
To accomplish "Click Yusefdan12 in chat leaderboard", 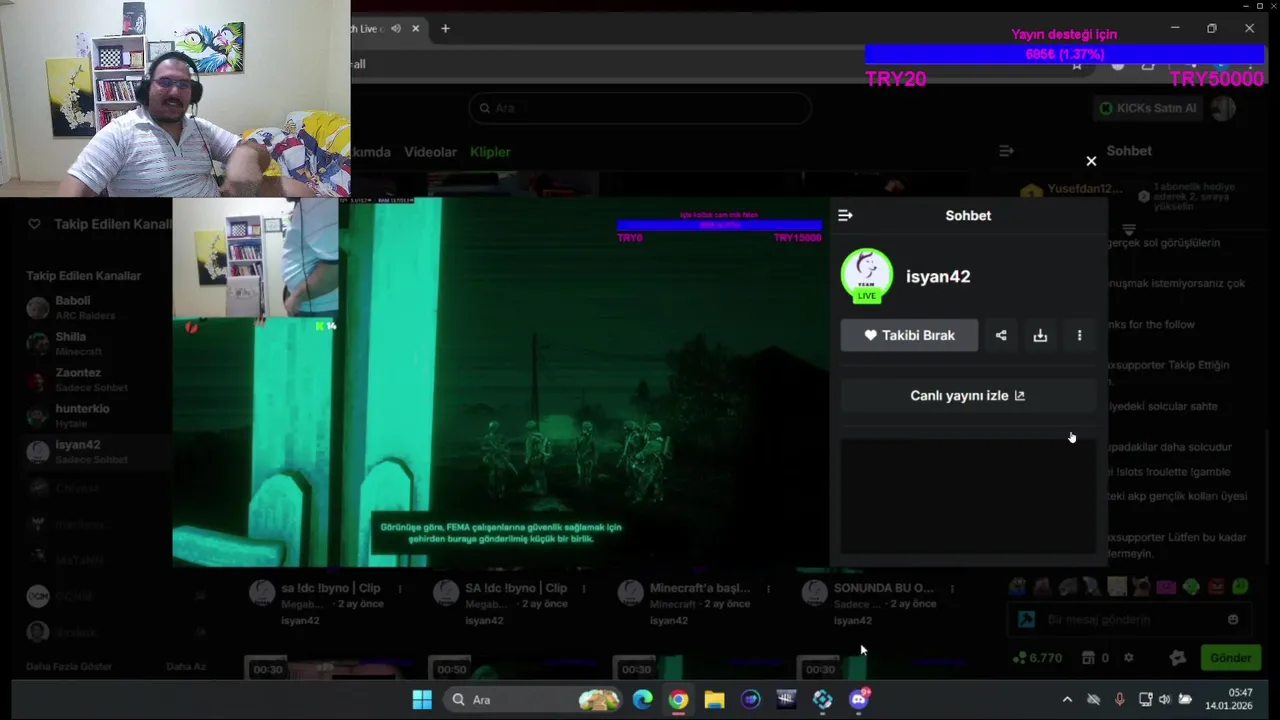I will (1084, 189).
